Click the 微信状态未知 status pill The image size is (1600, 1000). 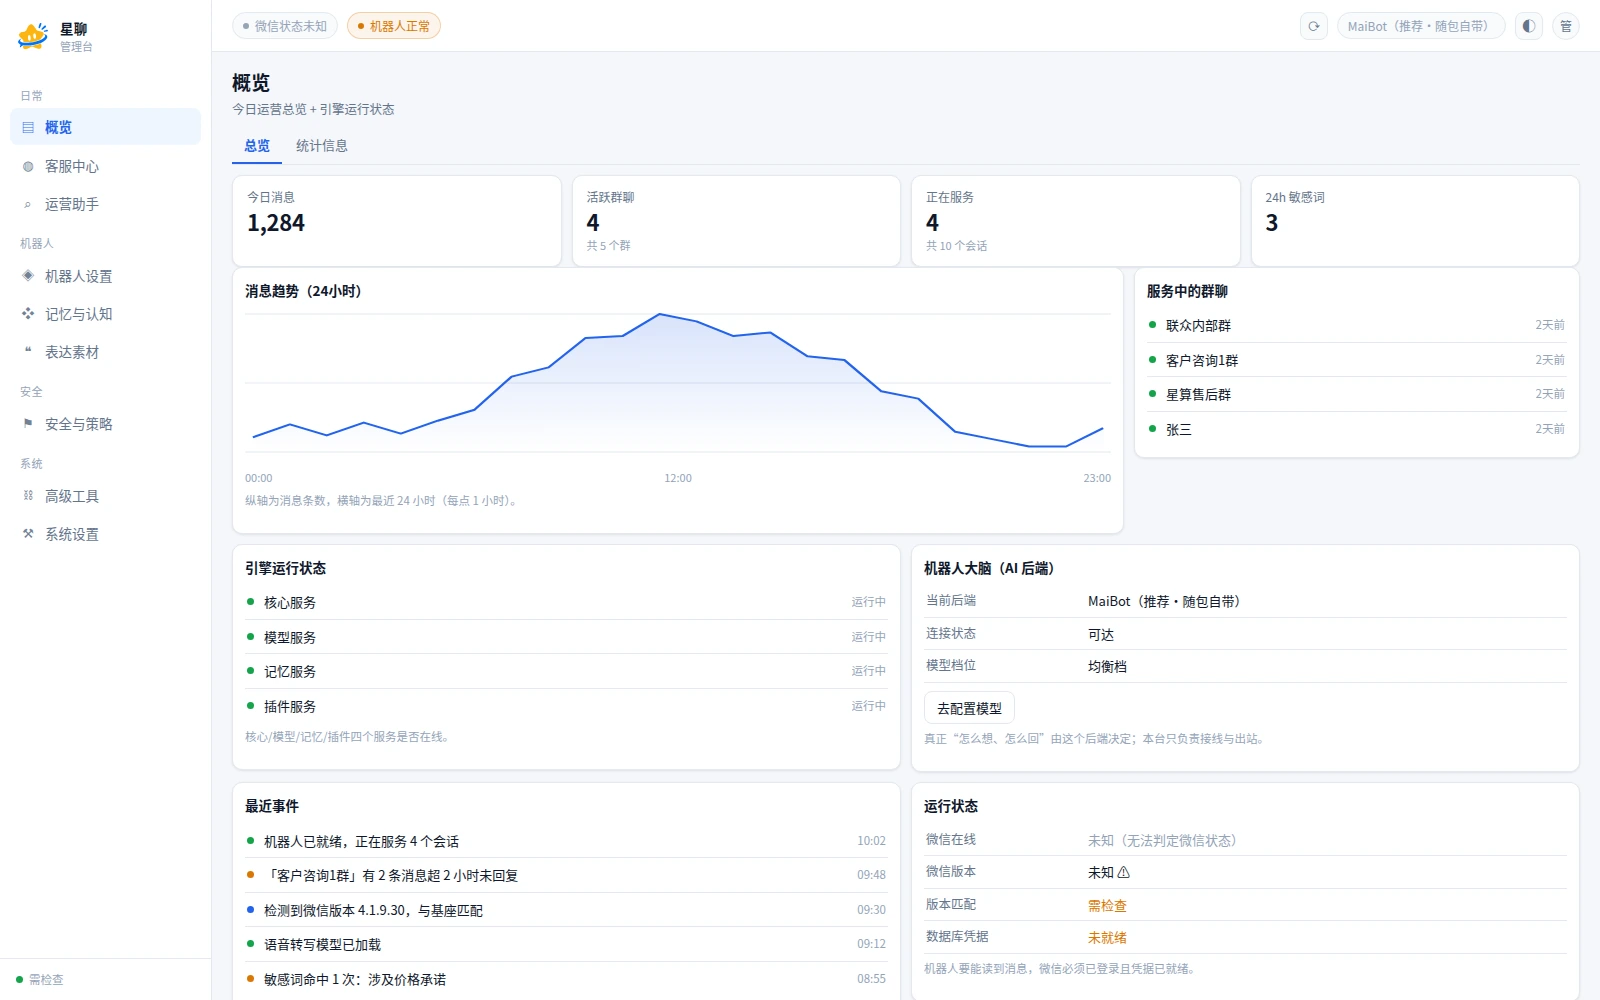click(x=285, y=26)
